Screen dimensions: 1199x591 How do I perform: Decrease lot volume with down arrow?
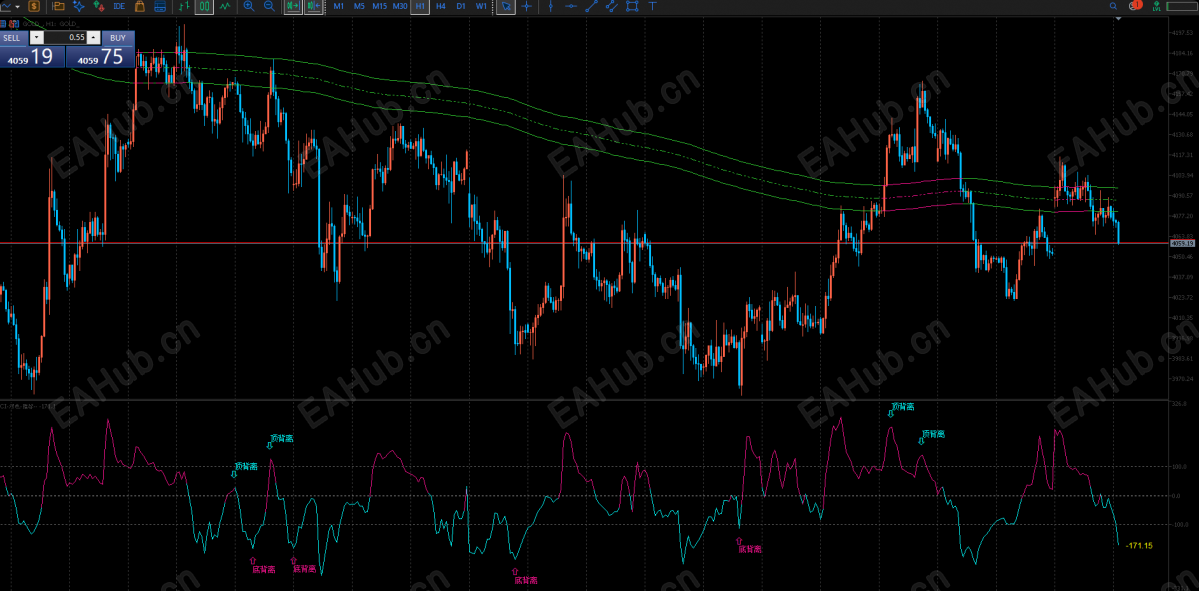coord(37,37)
